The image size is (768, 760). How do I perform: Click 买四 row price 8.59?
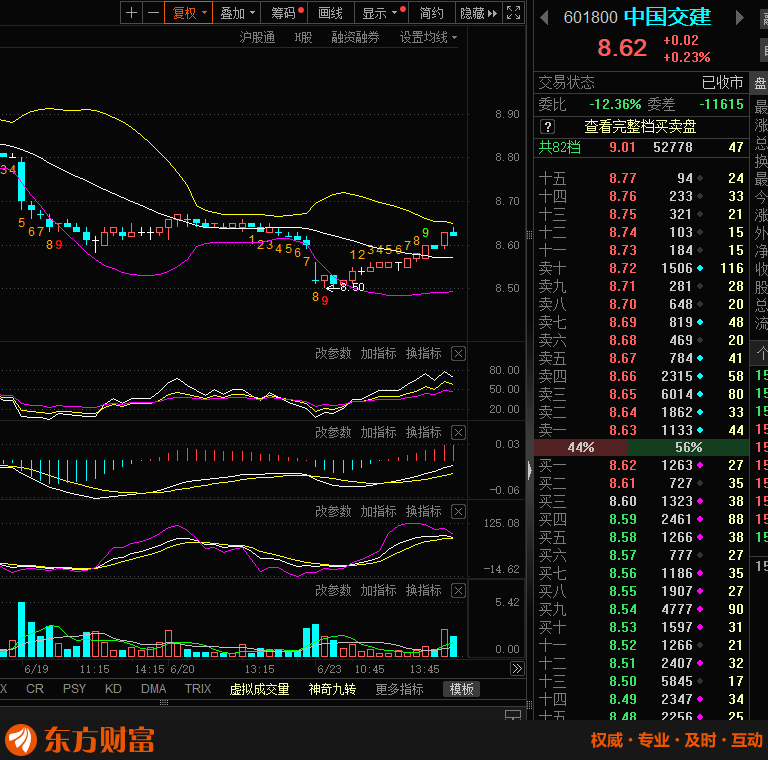[x=623, y=519]
